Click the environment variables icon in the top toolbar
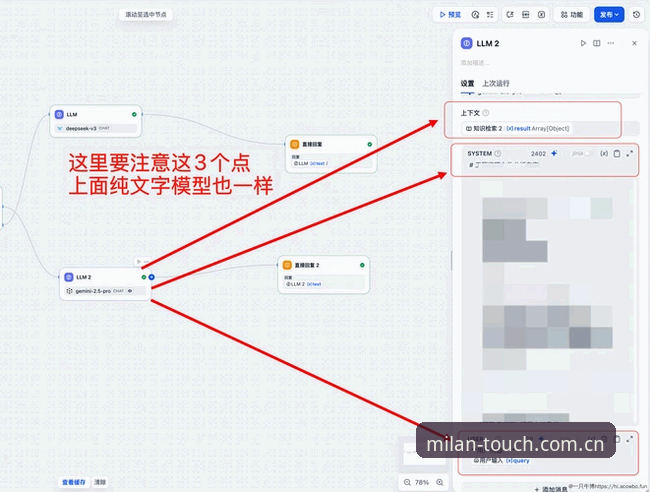The width and height of the screenshot is (650, 492). [510, 15]
